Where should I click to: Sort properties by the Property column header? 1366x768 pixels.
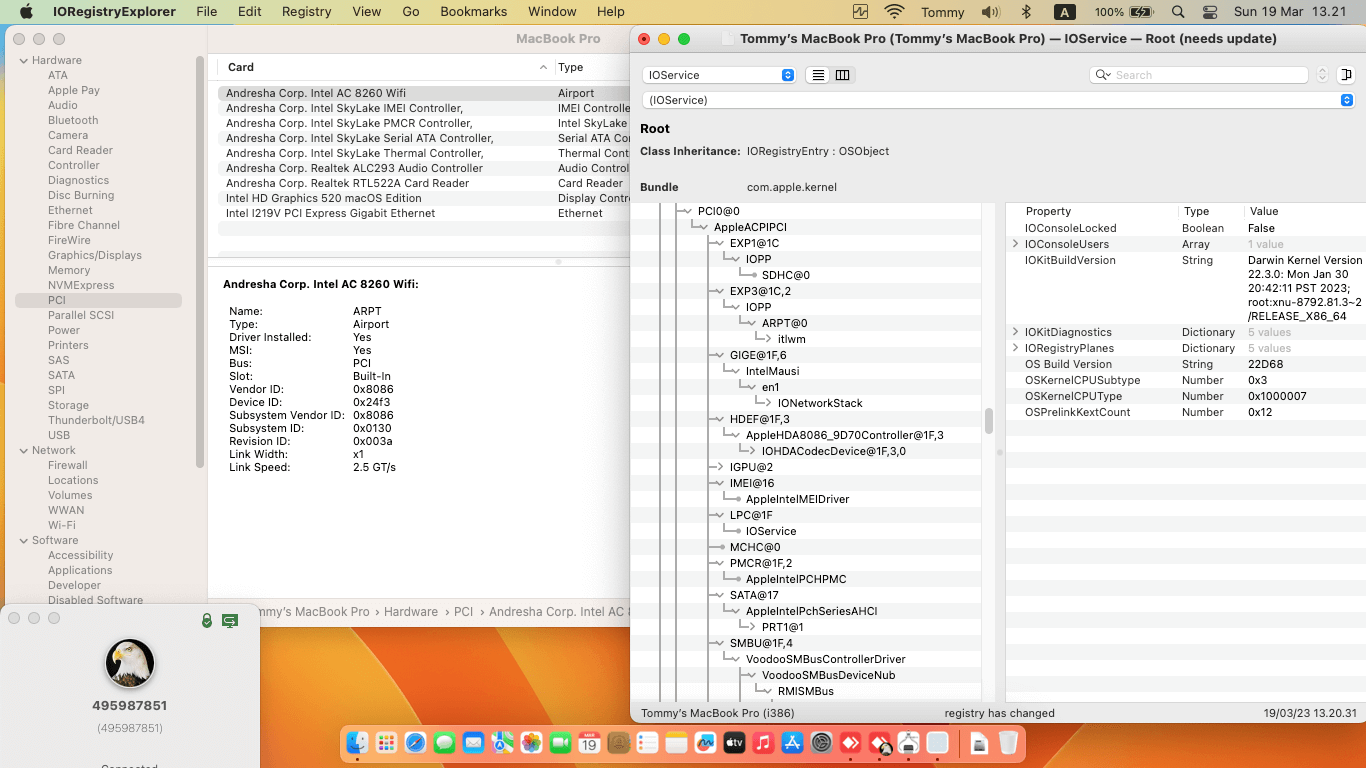click(x=1093, y=211)
